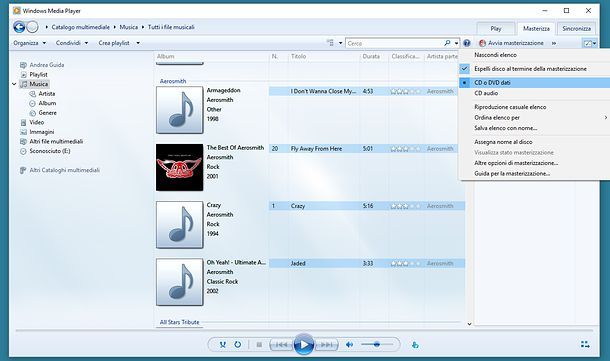Switch to the Play tab
610x361 pixels.
pos(496,28)
